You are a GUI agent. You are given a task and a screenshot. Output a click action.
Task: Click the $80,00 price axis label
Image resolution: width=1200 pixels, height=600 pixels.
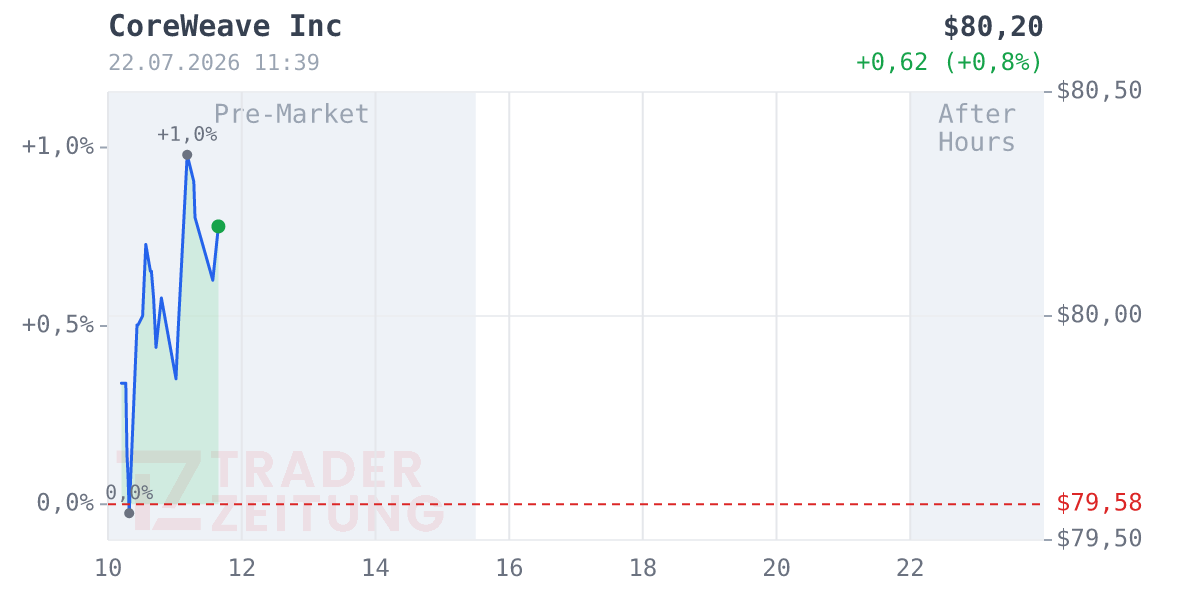(1099, 315)
